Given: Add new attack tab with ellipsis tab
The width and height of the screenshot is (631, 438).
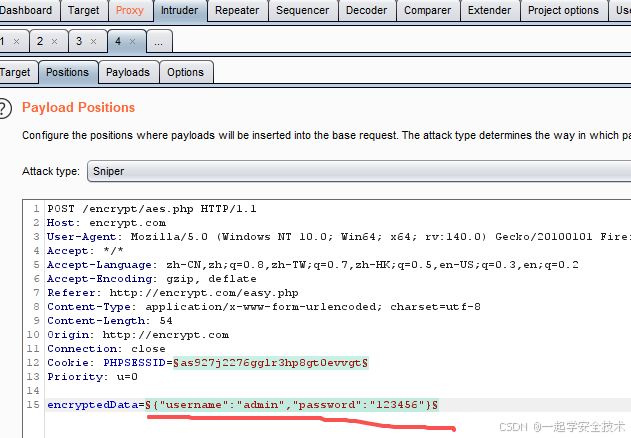Looking at the screenshot, I should 159,41.
